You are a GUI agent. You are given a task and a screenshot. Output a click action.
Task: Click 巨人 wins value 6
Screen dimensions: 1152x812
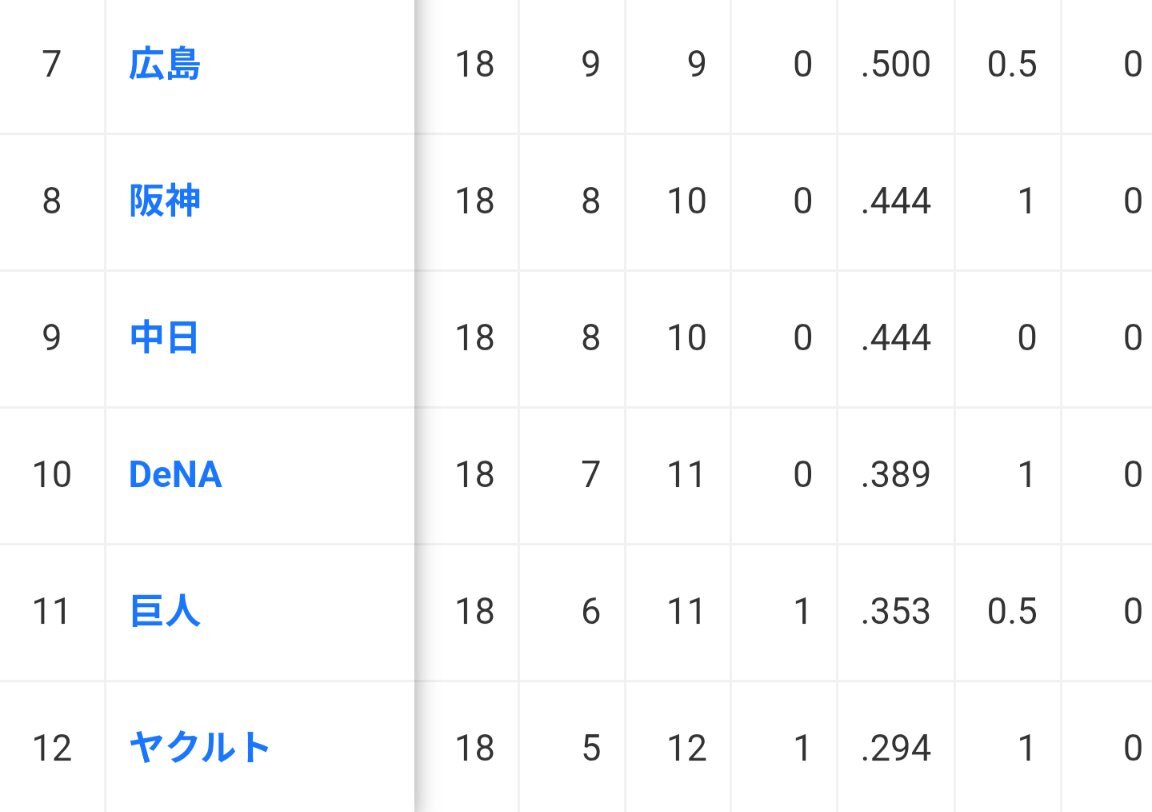[591, 611]
